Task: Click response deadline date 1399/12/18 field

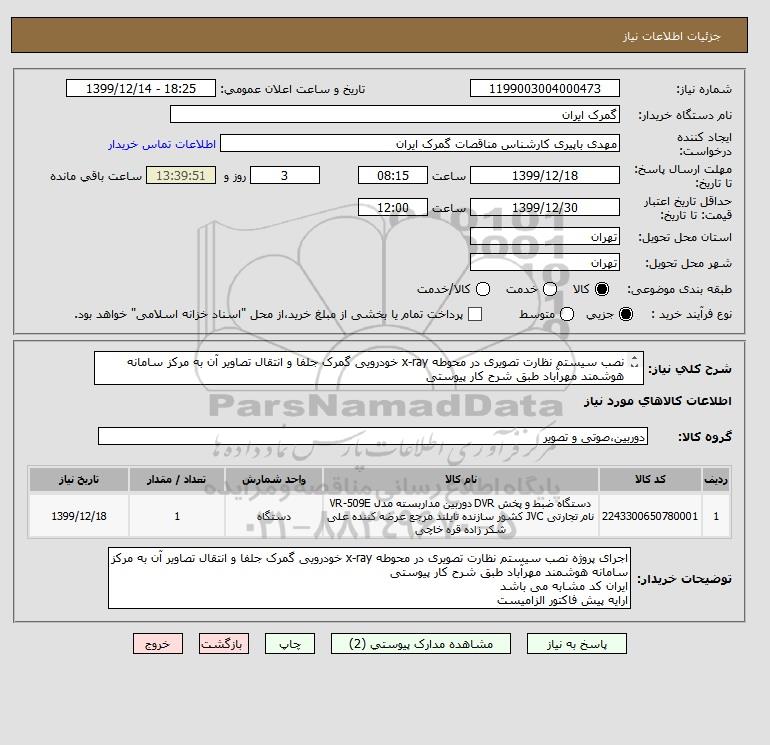Action: click(x=545, y=175)
